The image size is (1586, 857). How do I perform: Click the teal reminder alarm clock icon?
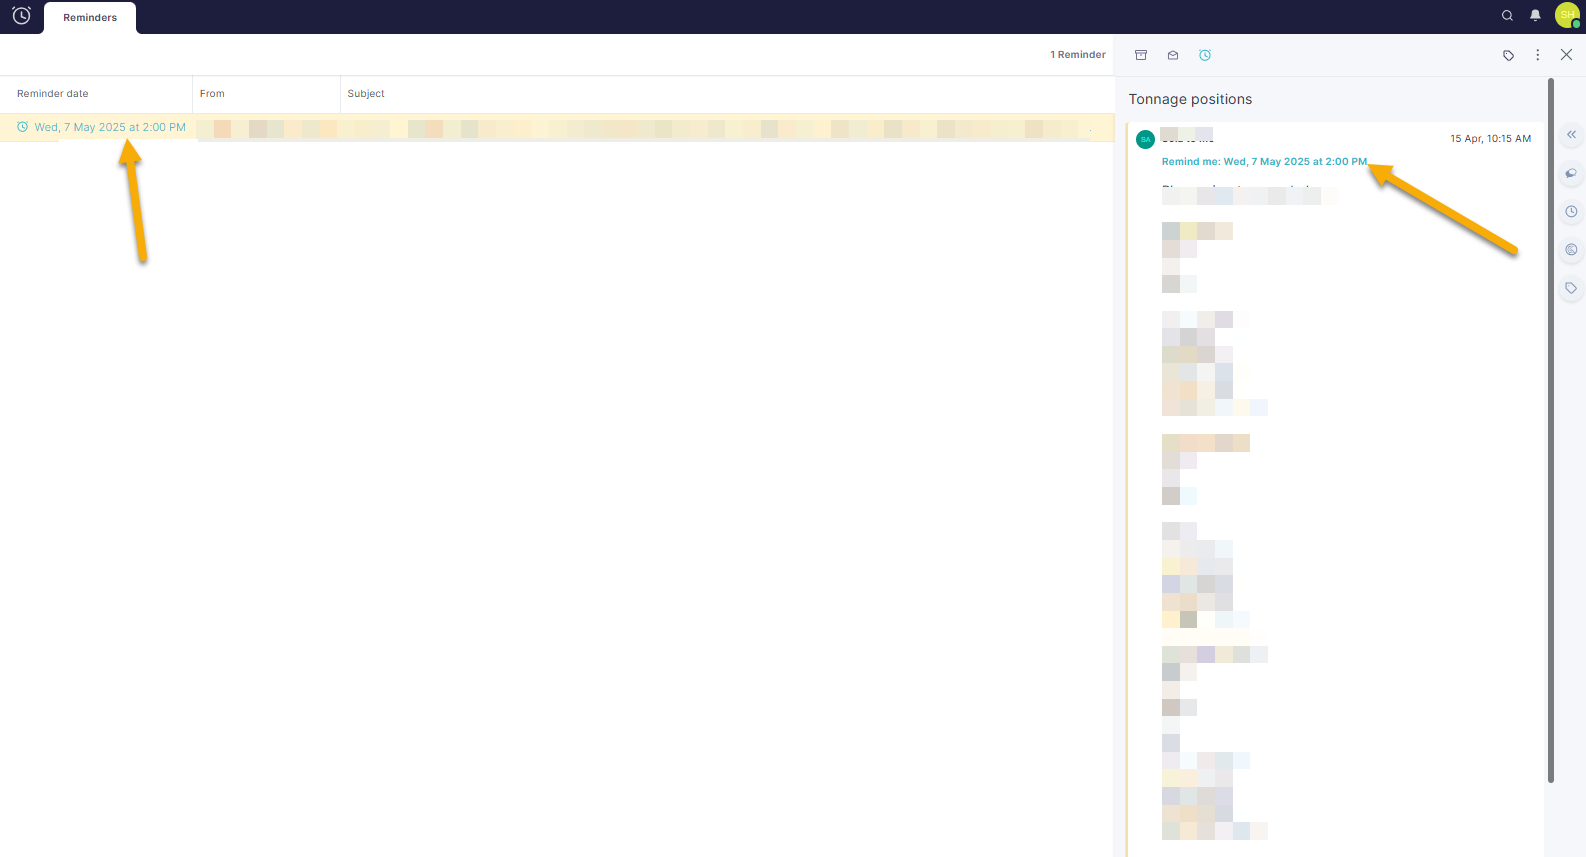point(1205,55)
